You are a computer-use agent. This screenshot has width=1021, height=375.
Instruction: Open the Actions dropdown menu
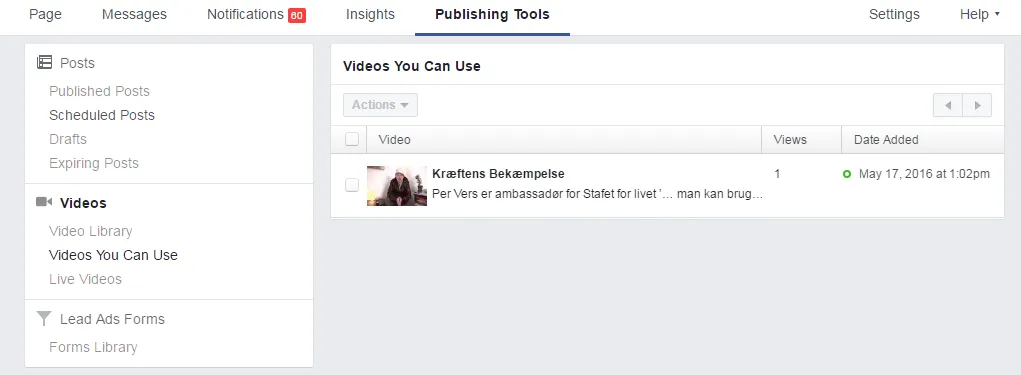(x=380, y=105)
